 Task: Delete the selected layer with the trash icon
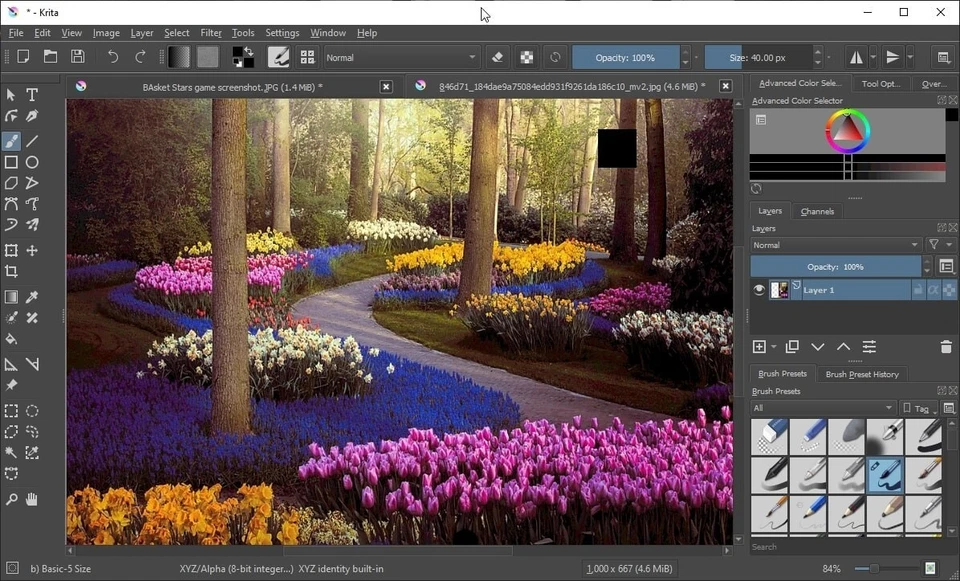pos(945,347)
